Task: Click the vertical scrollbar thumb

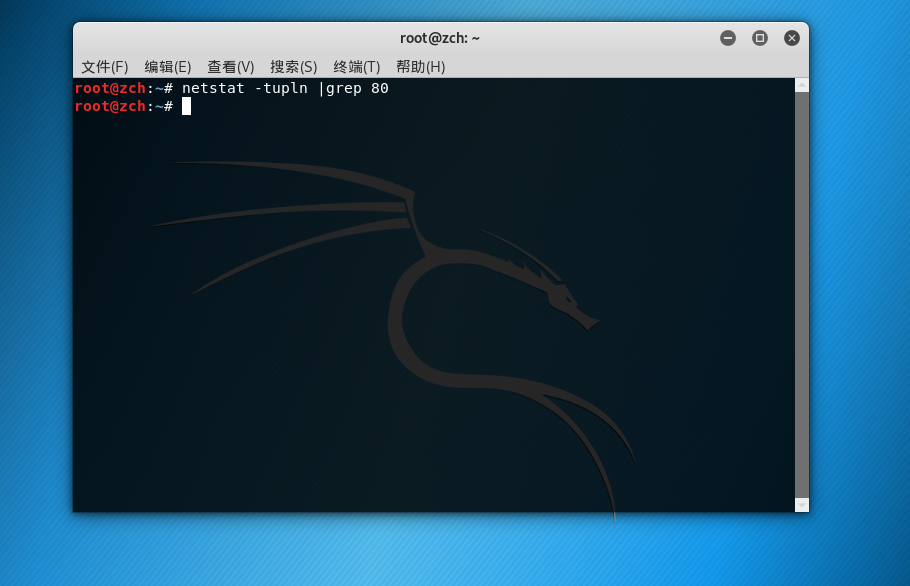Action: (801, 295)
